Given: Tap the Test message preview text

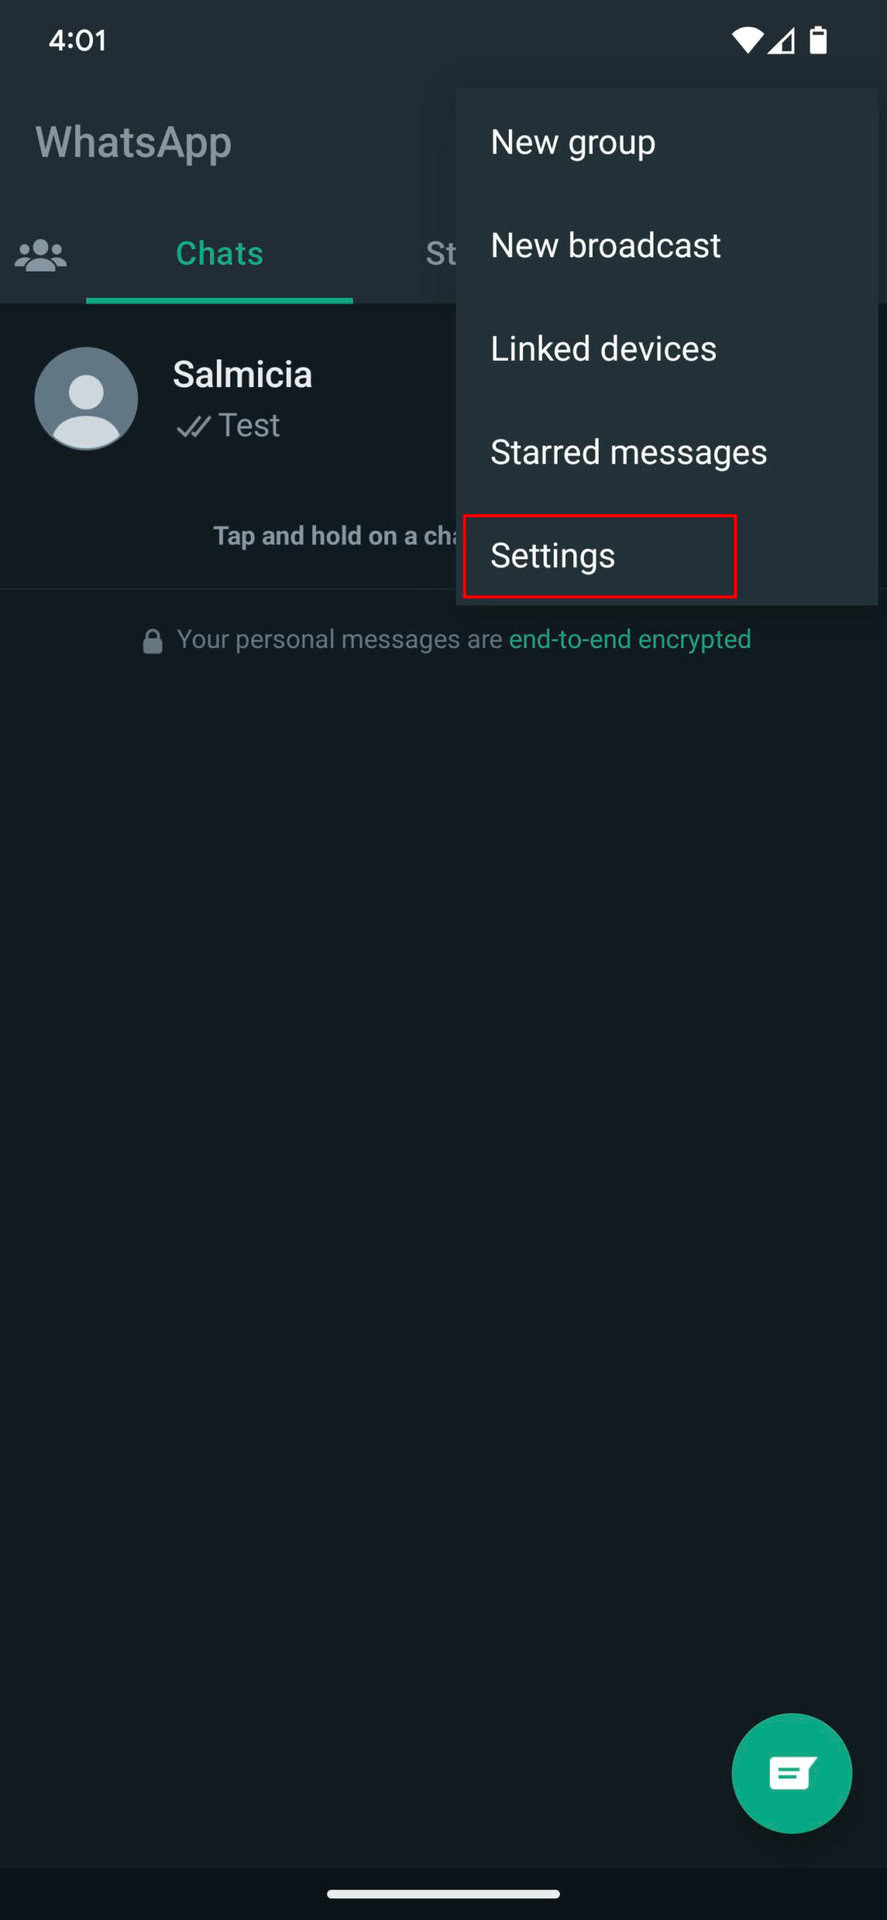Looking at the screenshot, I should (x=249, y=426).
